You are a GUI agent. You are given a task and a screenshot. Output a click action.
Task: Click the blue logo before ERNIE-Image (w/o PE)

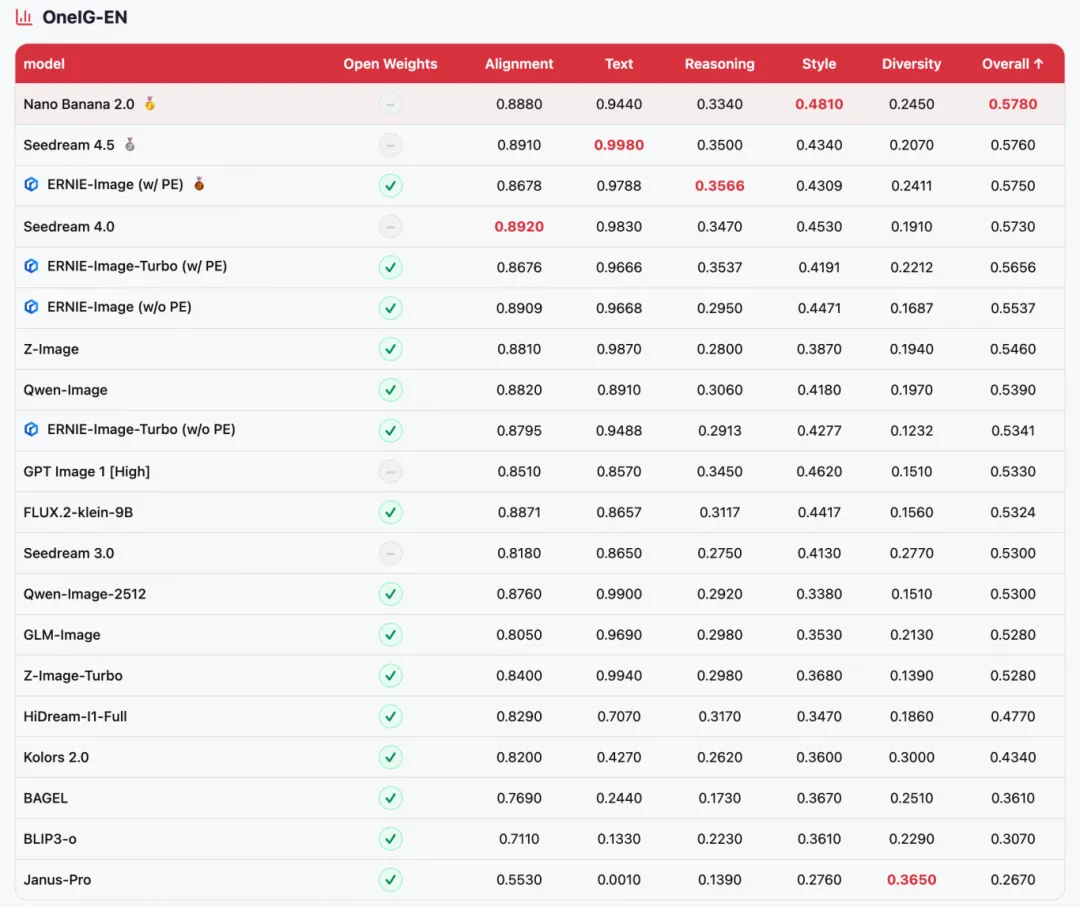(x=31, y=307)
